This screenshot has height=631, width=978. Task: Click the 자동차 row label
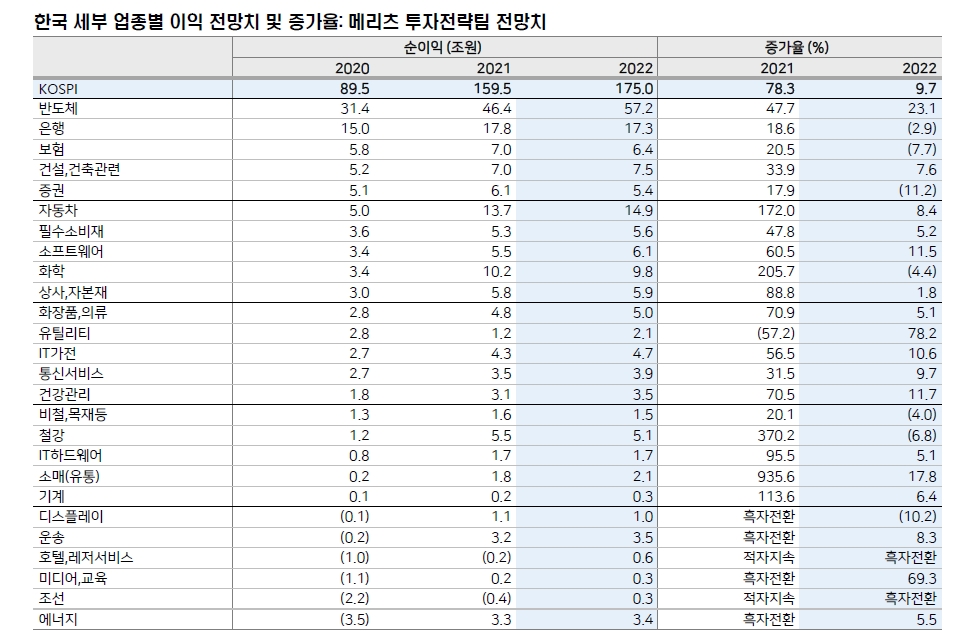point(55,209)
